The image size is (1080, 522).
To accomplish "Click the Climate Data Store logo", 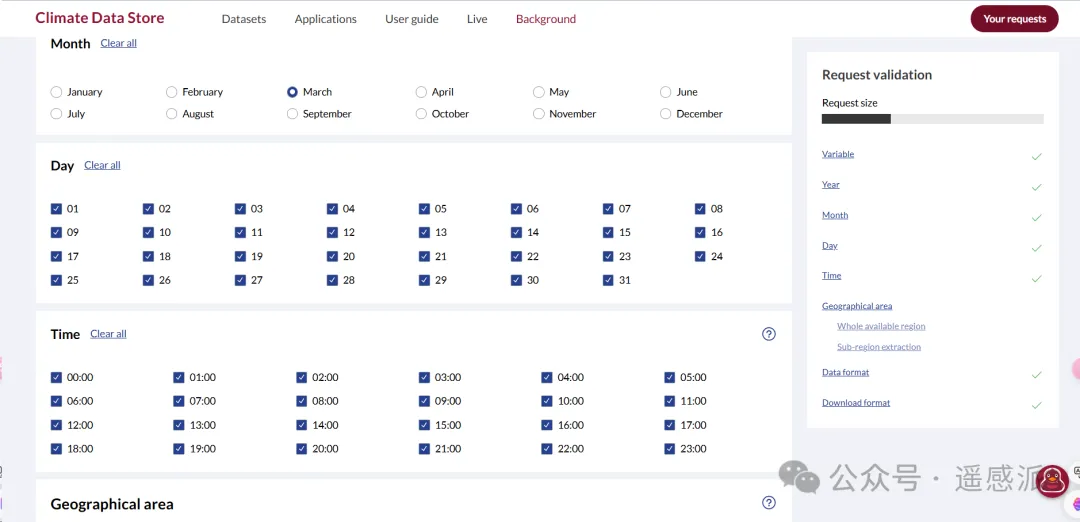I will point(100,18).
